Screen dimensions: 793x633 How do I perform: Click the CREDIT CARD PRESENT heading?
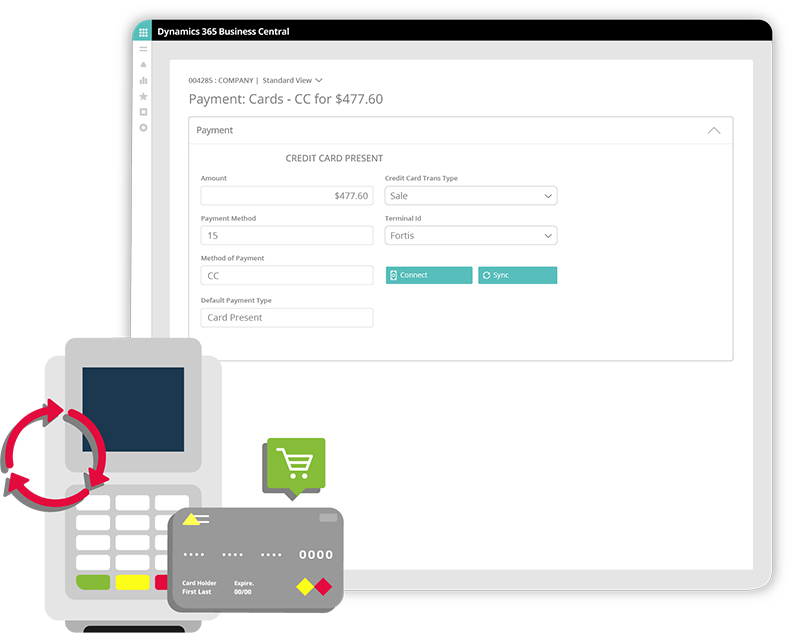[334, 158]
